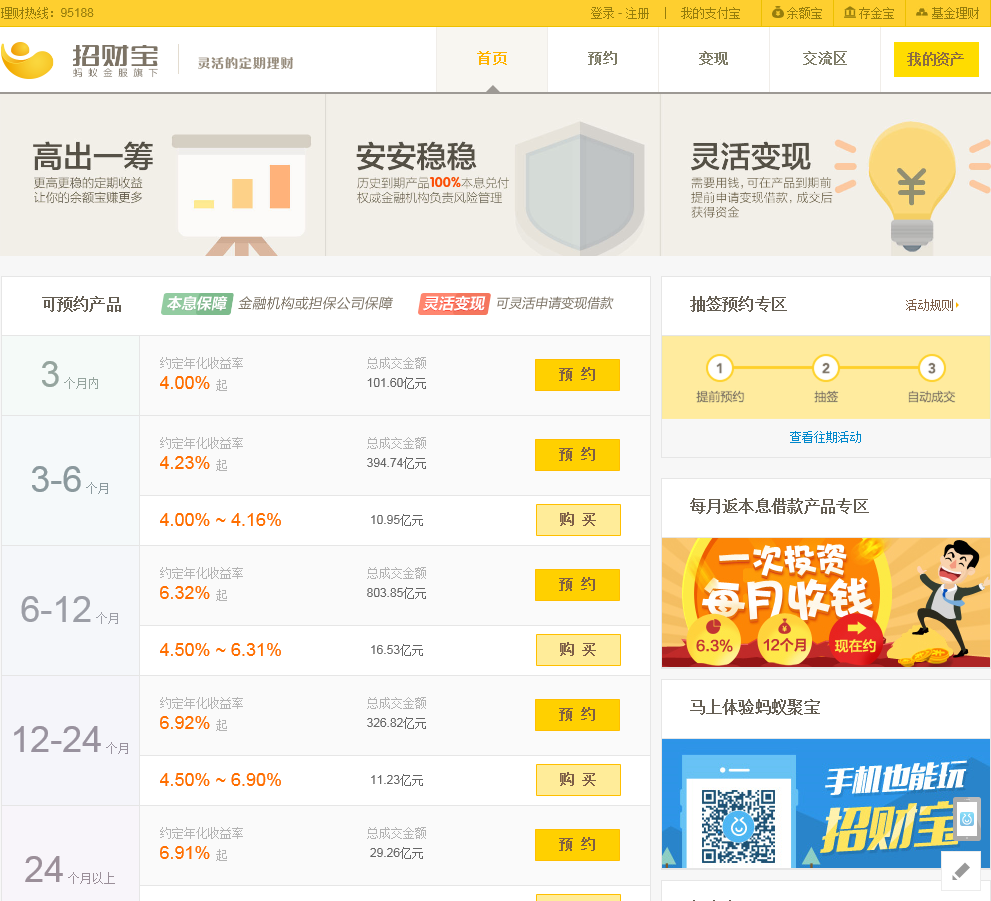
Task: Open 我的资产 button
Action: (x=936, y=59)
